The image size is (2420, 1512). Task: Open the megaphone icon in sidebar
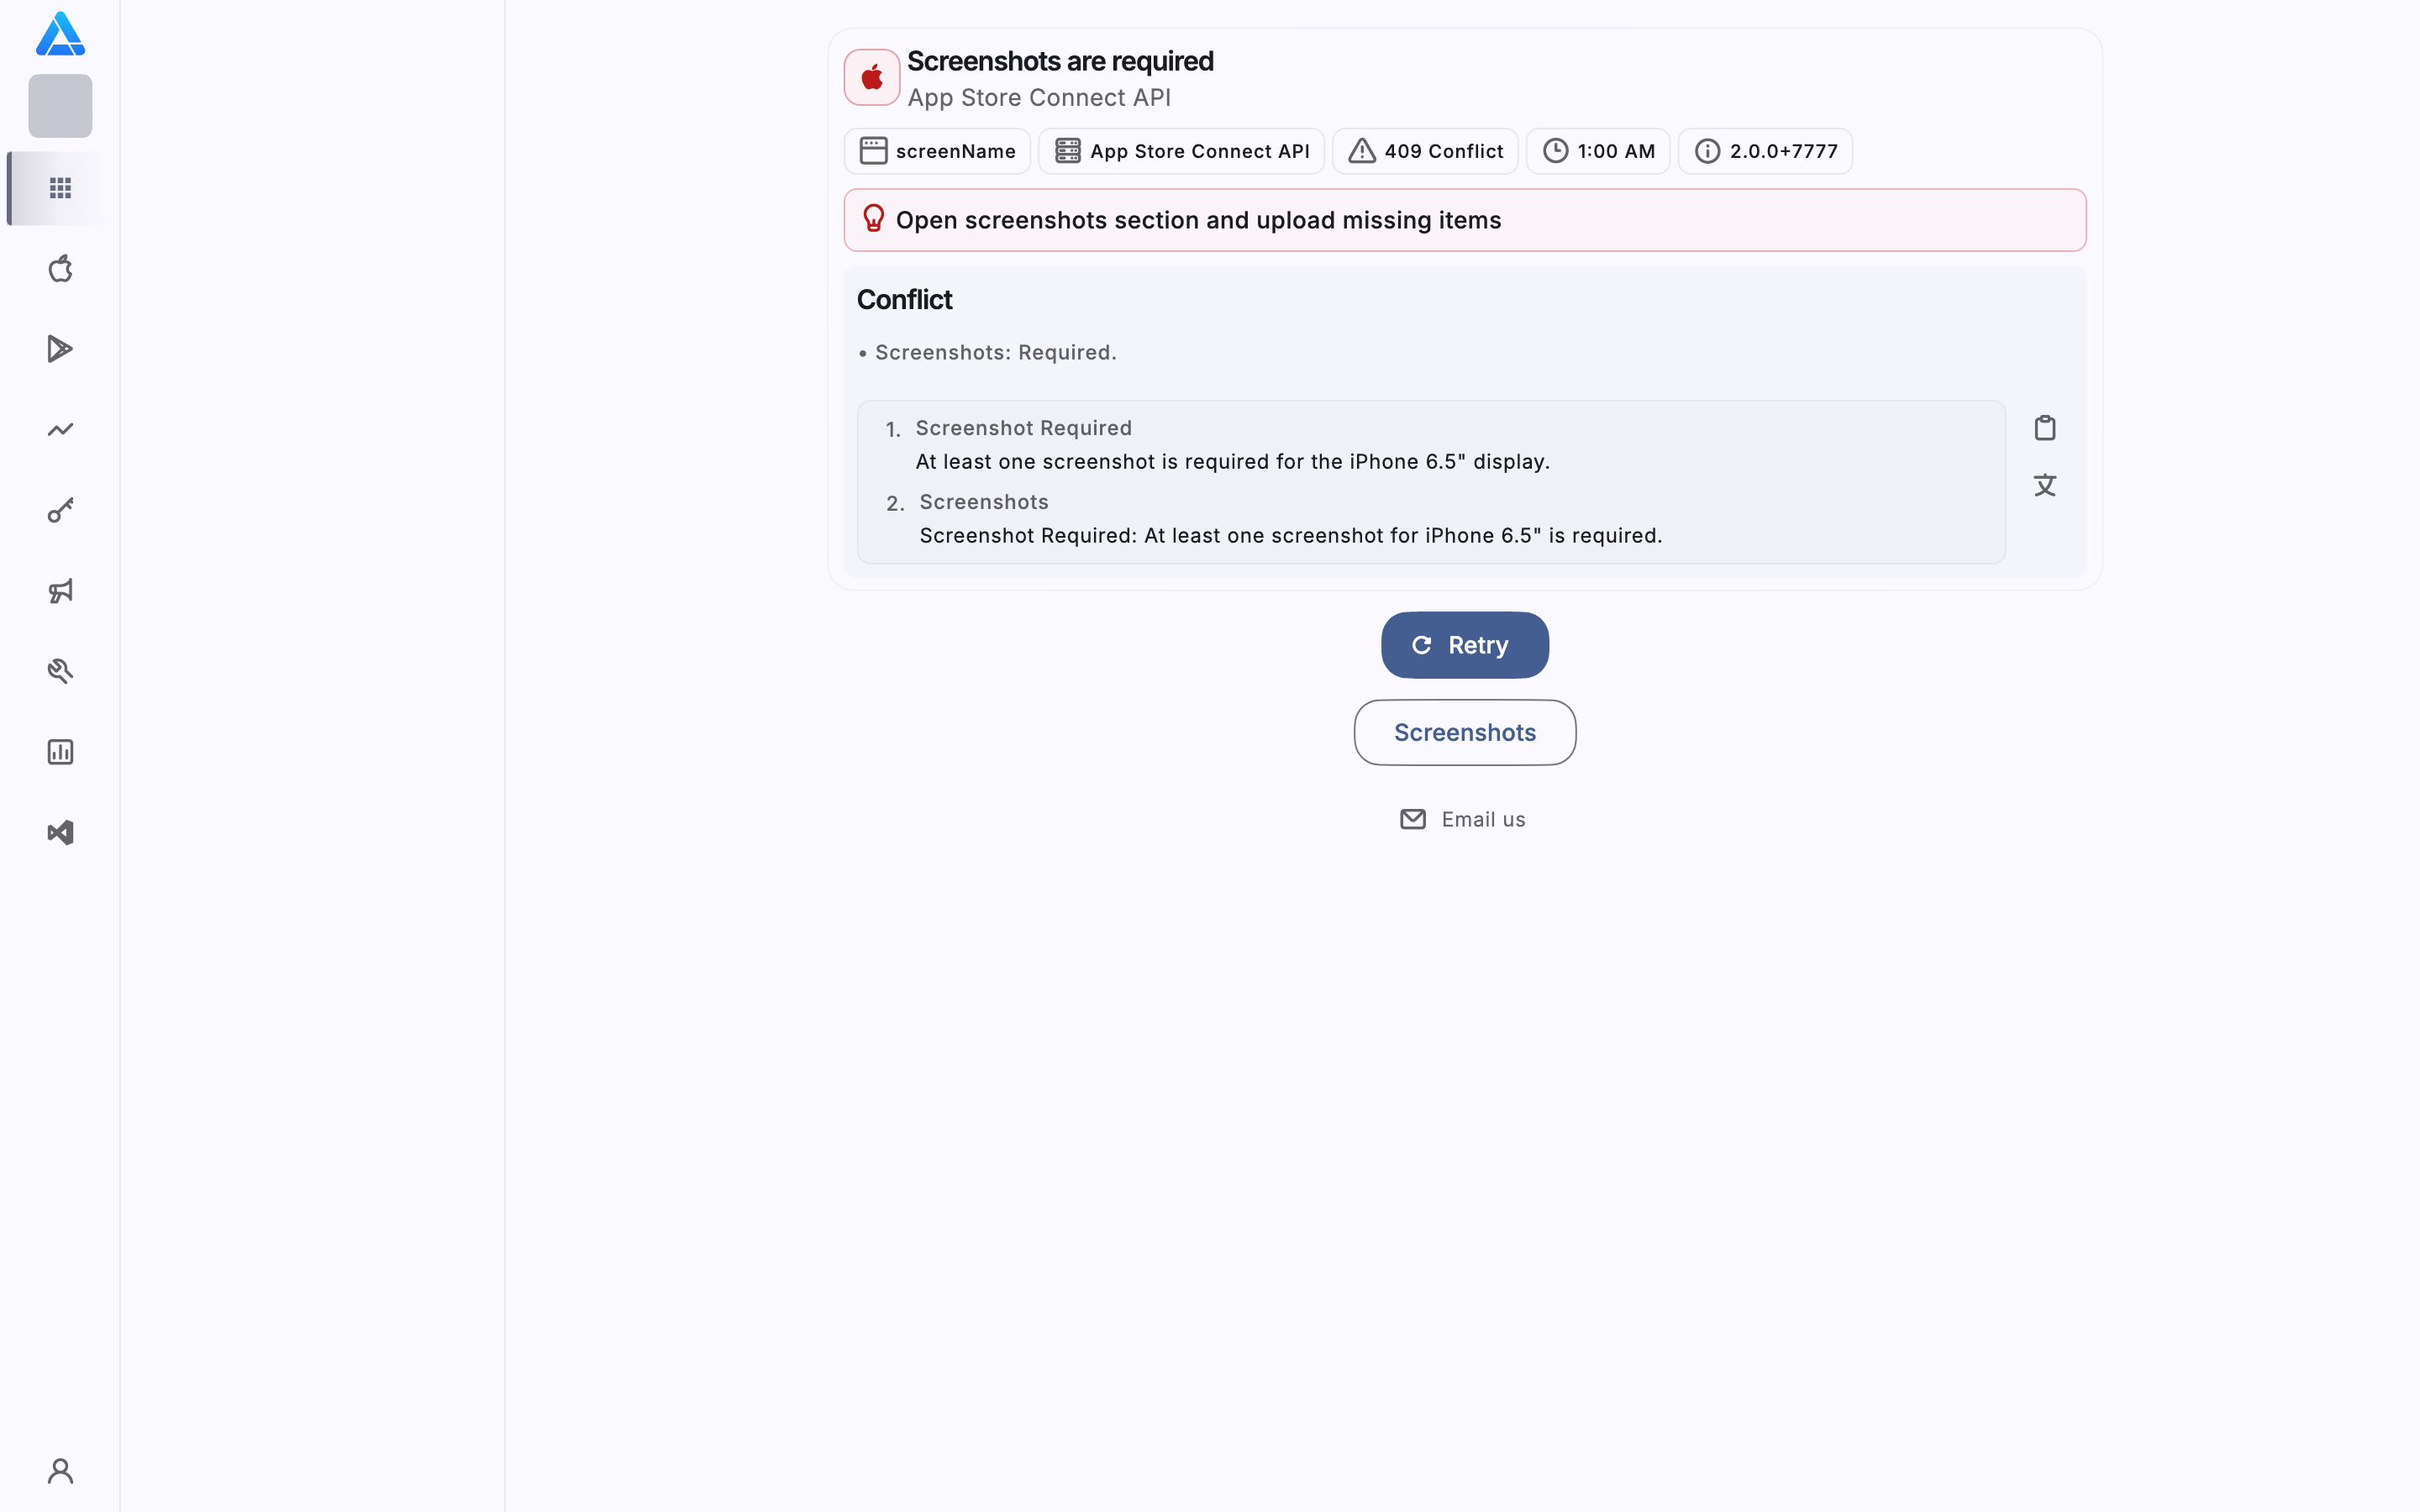[60, 591]
